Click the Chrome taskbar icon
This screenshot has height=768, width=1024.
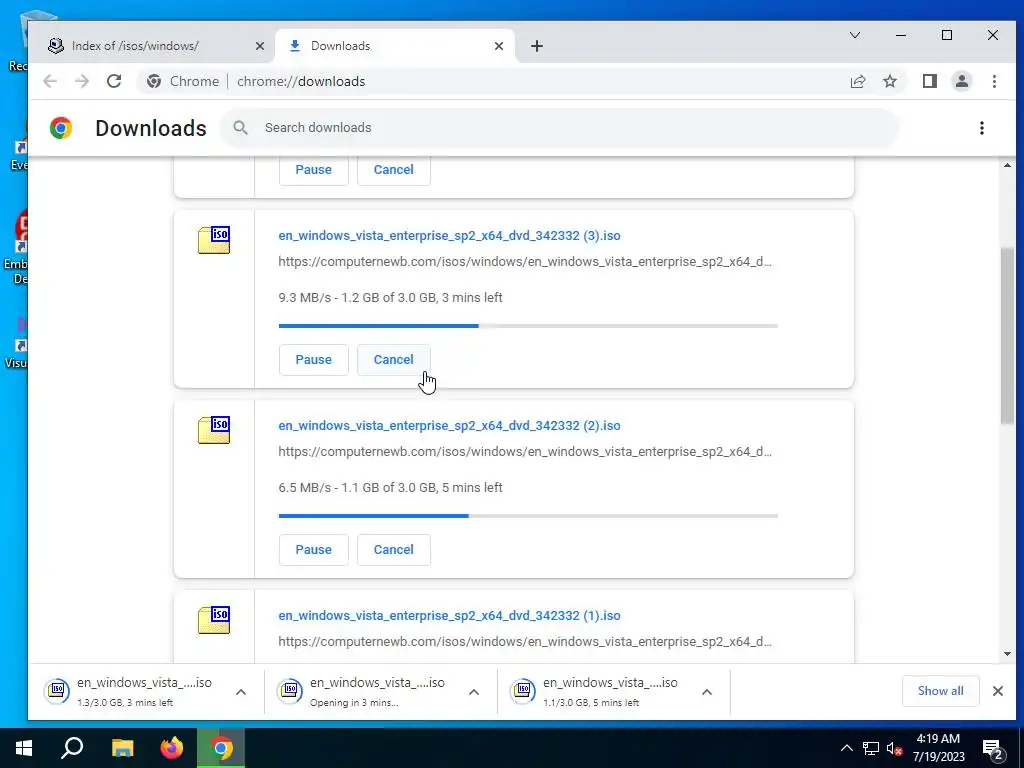221,748
